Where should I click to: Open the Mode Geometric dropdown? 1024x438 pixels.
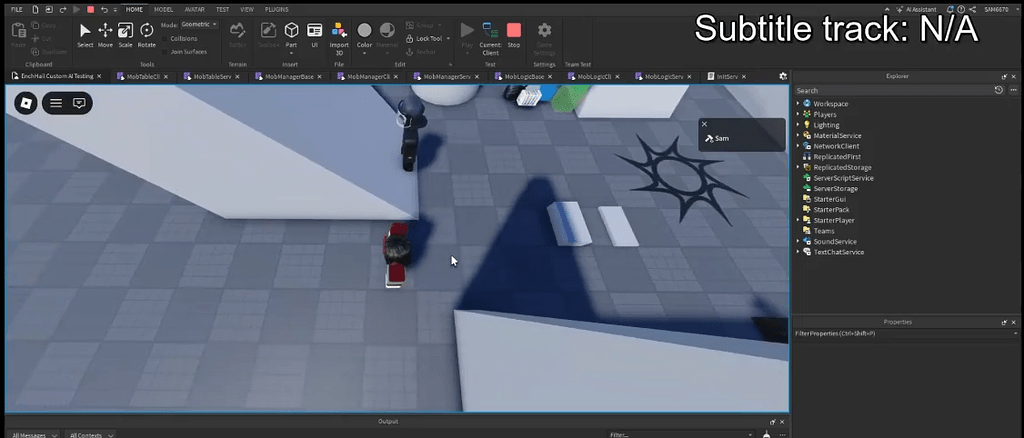pos(198,24)
